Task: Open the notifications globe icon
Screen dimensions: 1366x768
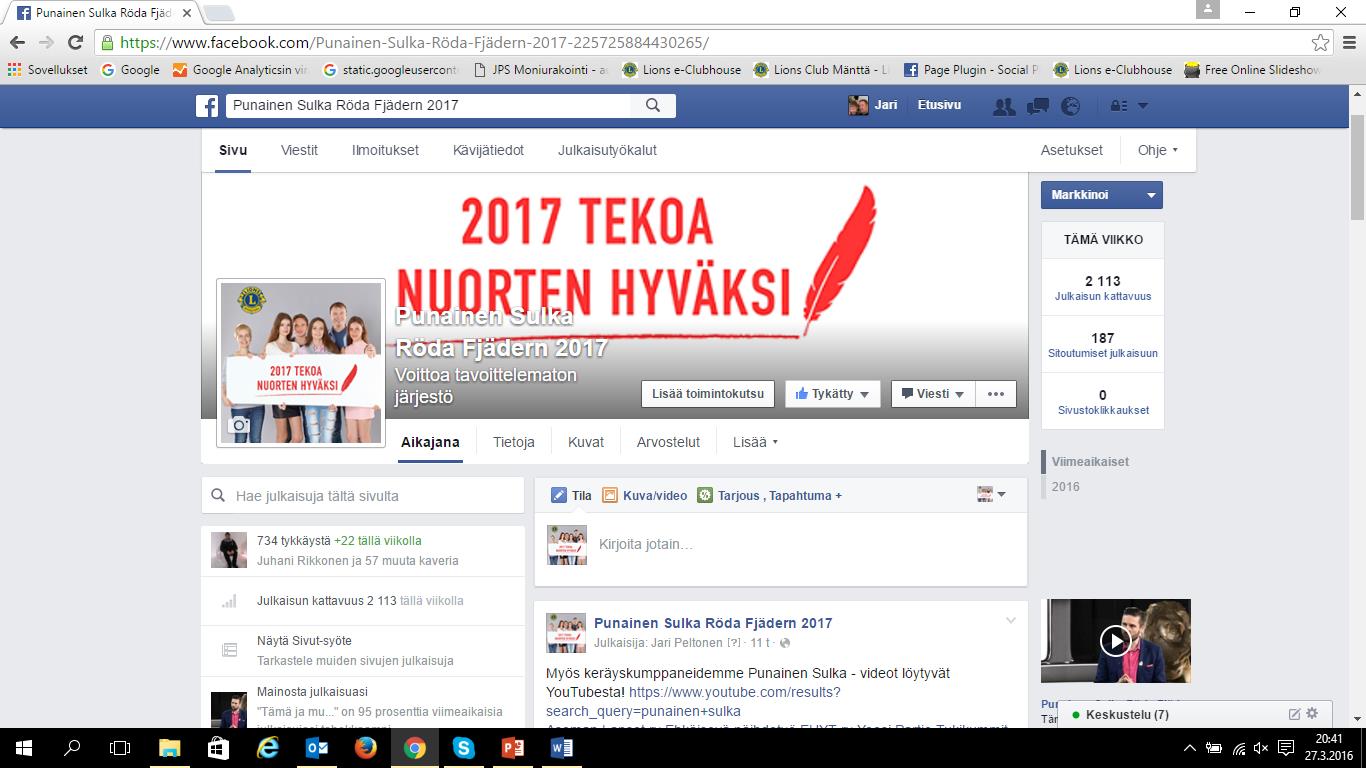Action: [x=1071, y=106]
